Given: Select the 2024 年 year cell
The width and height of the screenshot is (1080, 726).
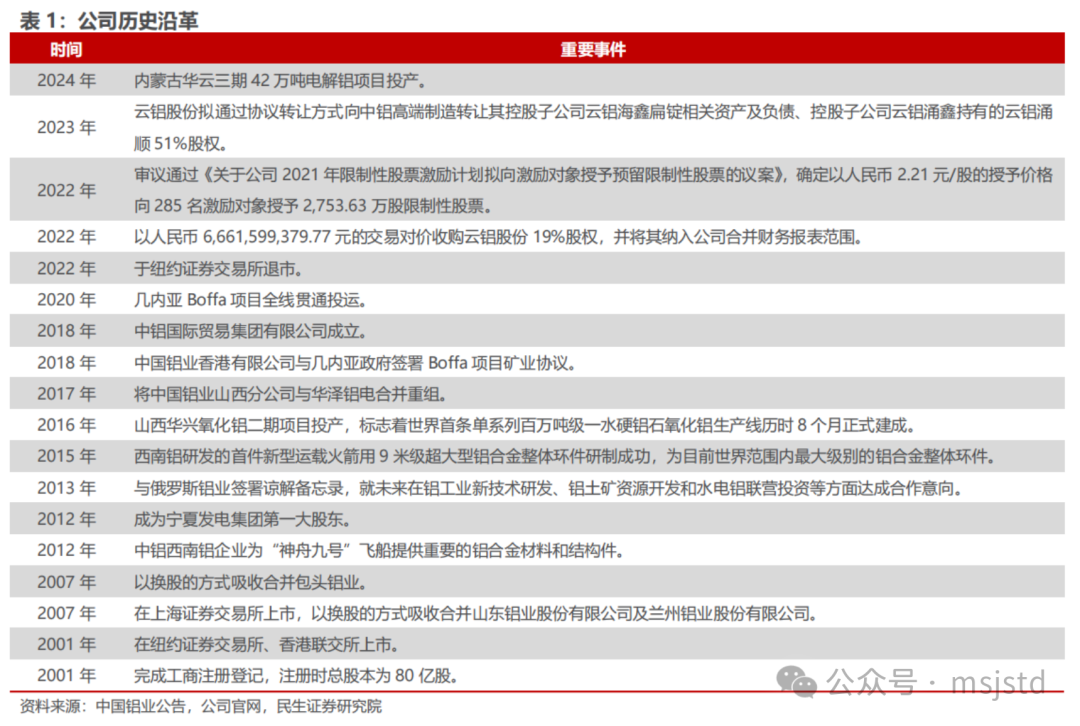Looking at the screenshot, I should click(x=66, y=81).
